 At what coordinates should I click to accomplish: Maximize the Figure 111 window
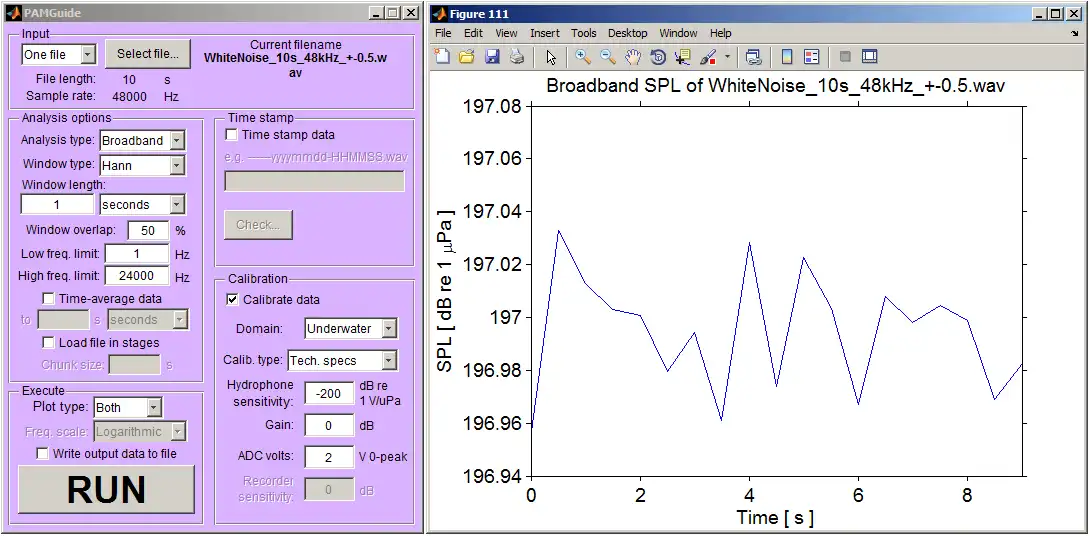click(1055, 13)
